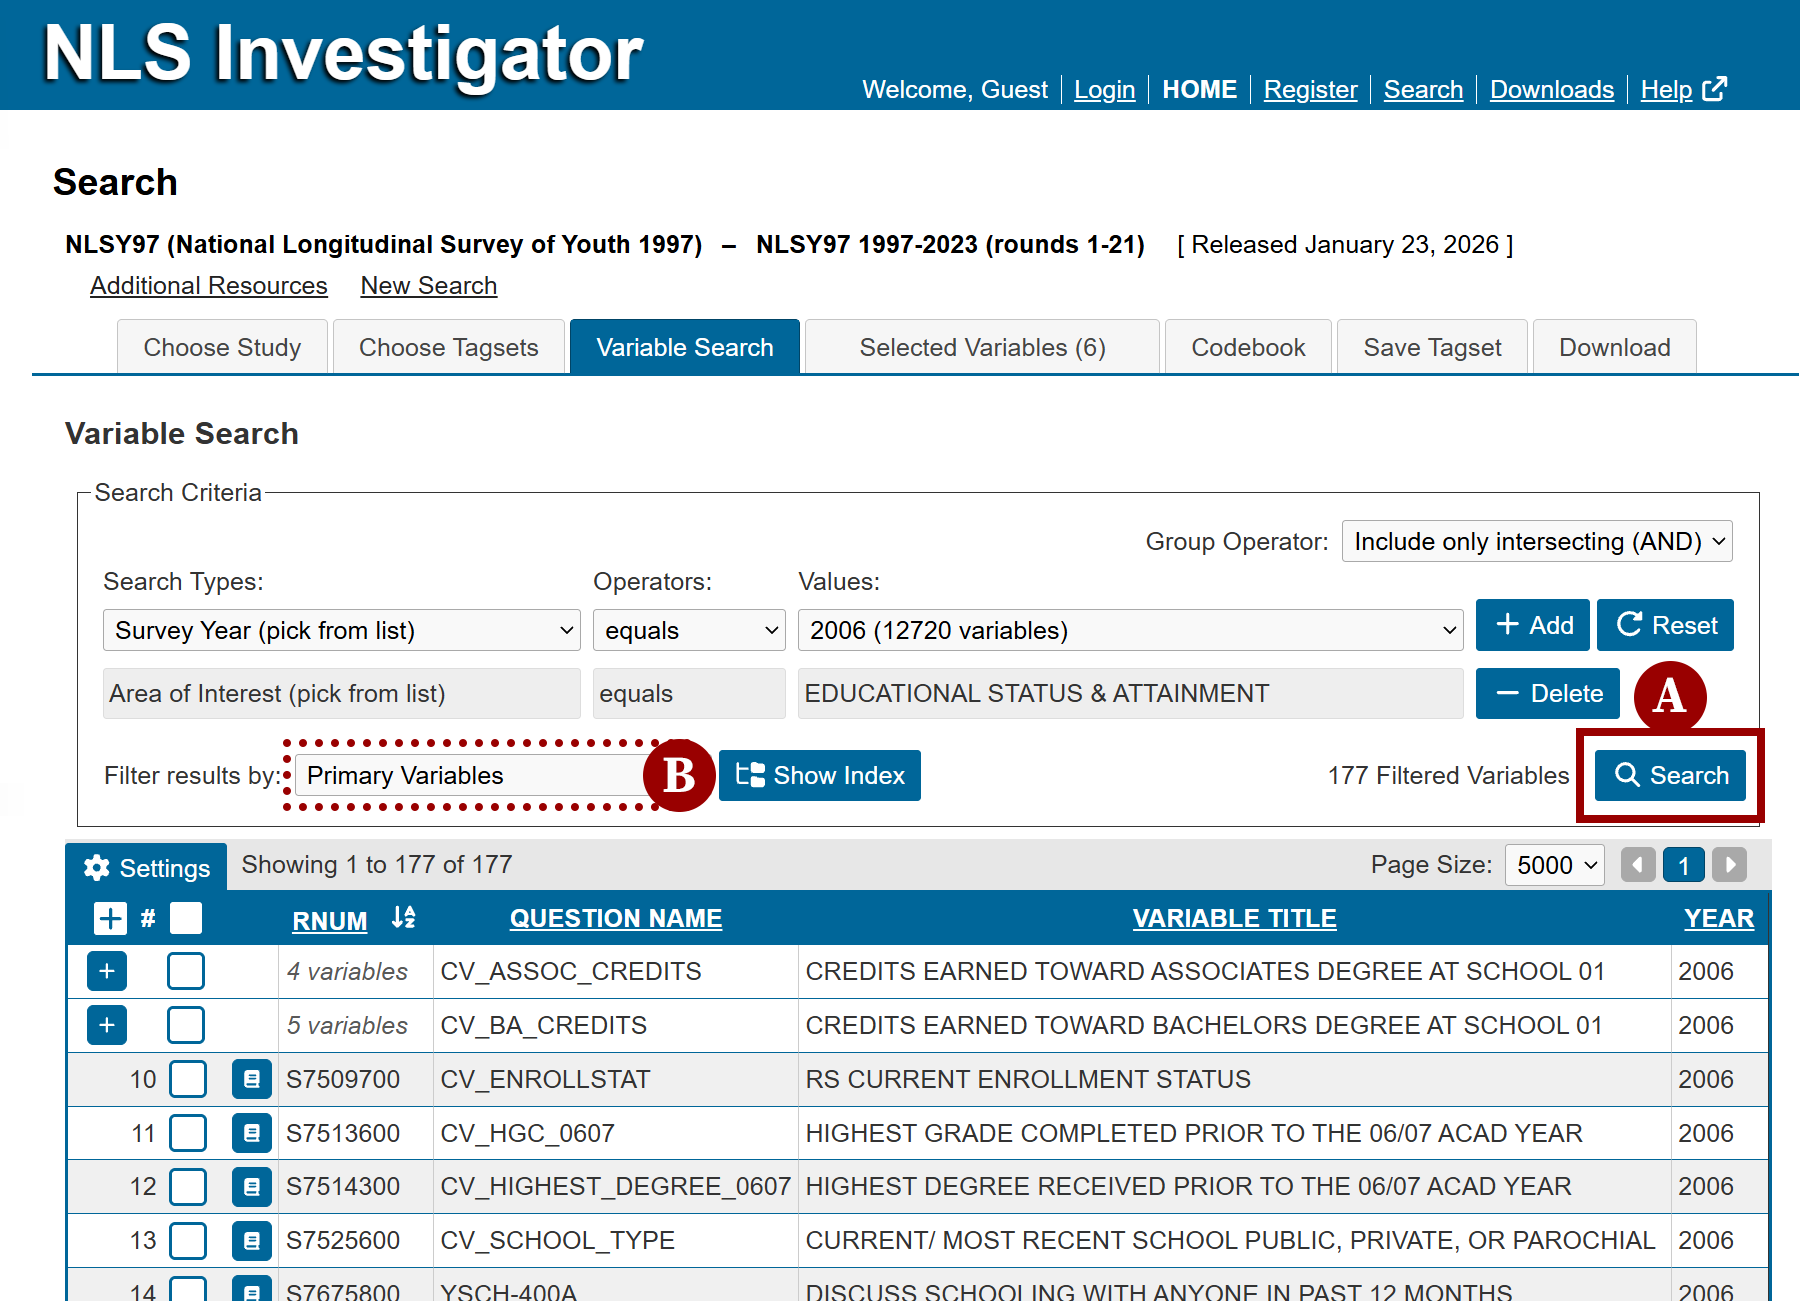This screenshot has width=1800, height=1301.
Task: Select checkbox for row 11 CV_HGC_0607
Action: (188, 1133)
